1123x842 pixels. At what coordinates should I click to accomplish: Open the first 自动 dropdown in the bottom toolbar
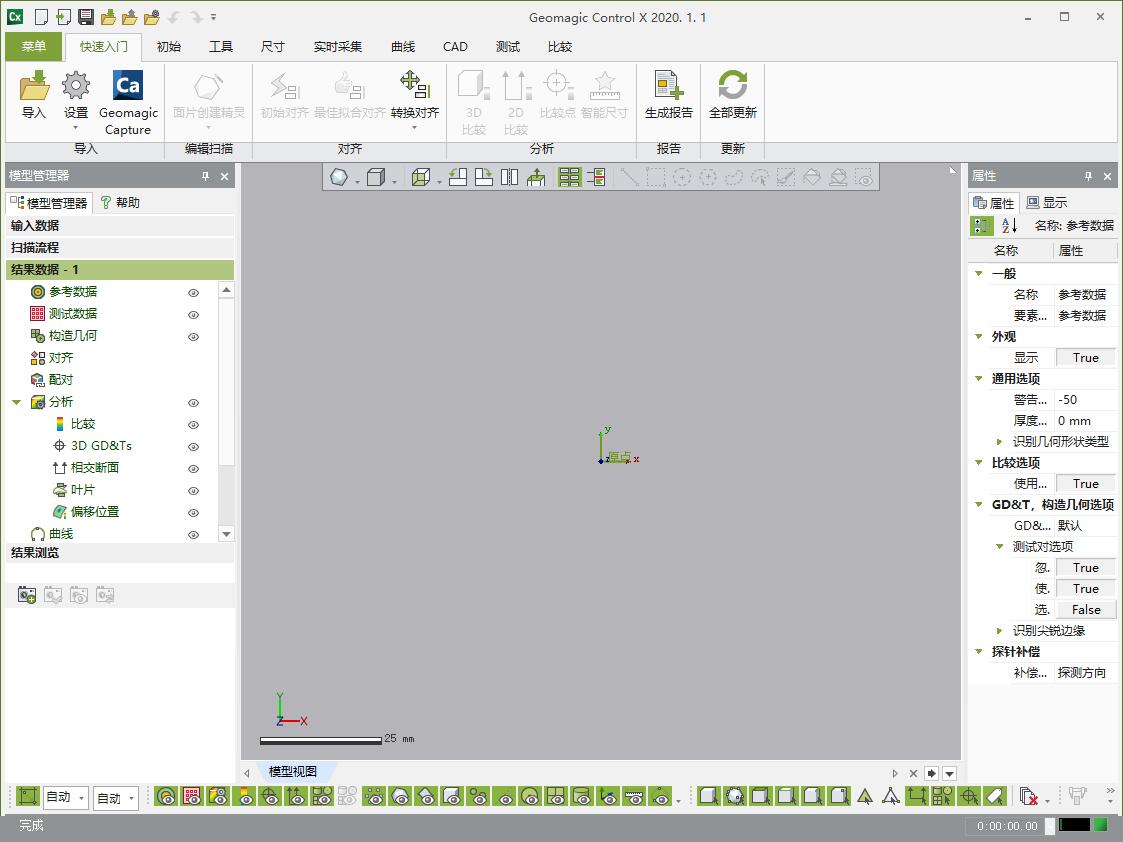pos(66,797)
